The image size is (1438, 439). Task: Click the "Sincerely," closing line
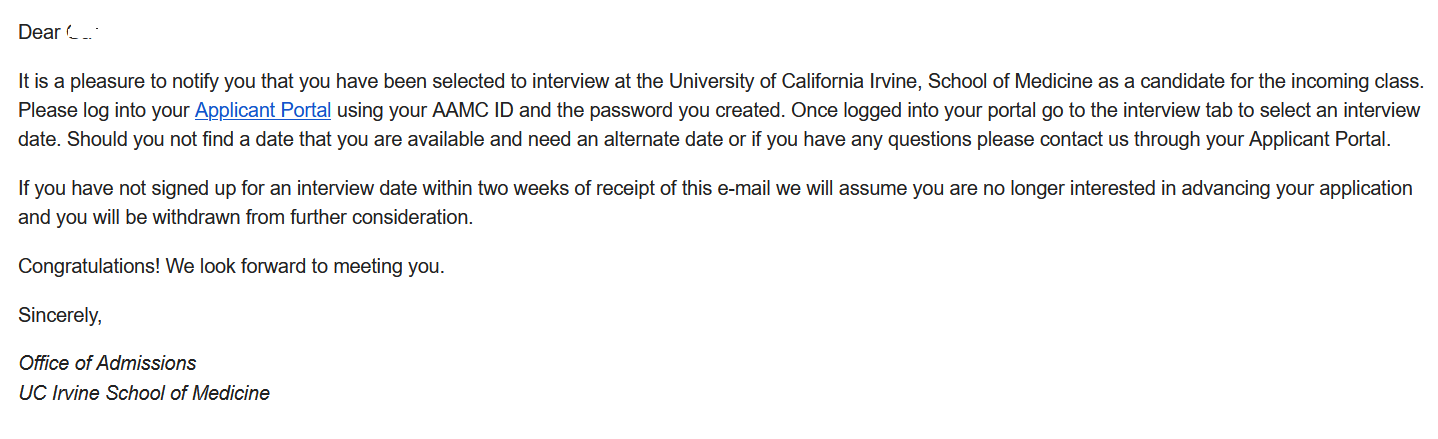pyautogui.click(x=60, y=315)
